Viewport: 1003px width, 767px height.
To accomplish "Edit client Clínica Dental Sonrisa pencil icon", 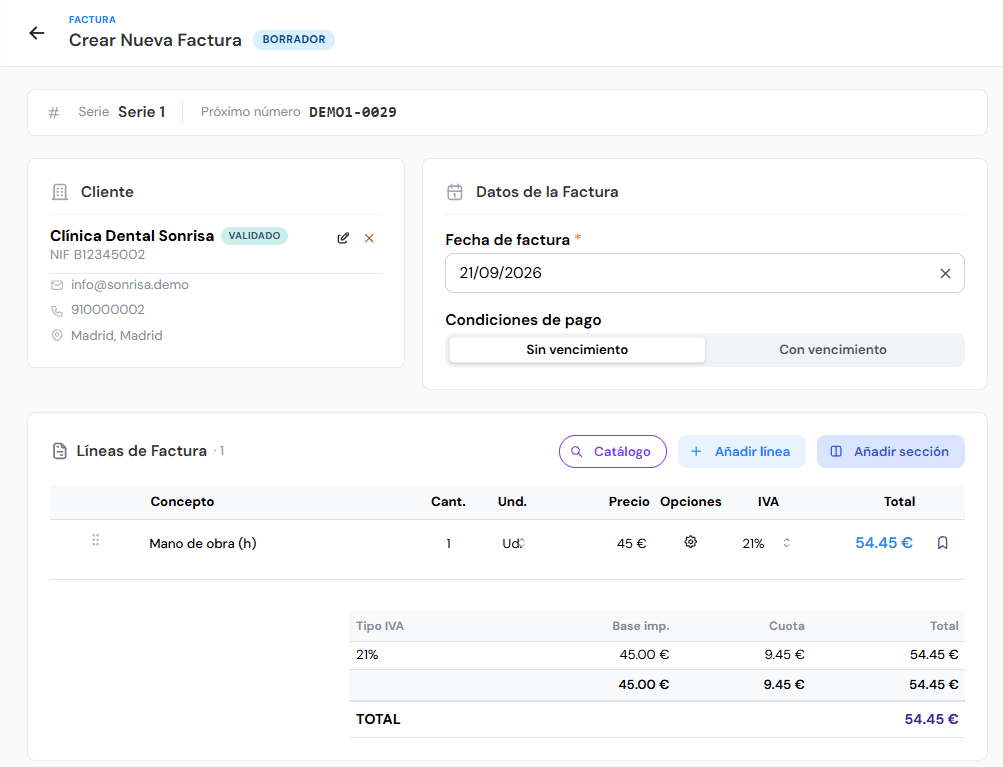I will click(344, 238).
